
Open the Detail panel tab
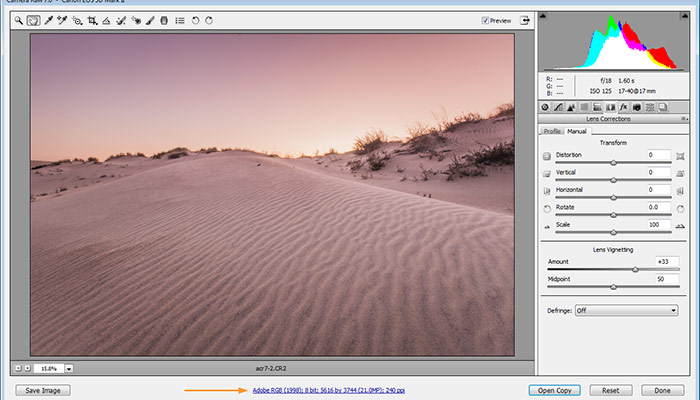571,107
